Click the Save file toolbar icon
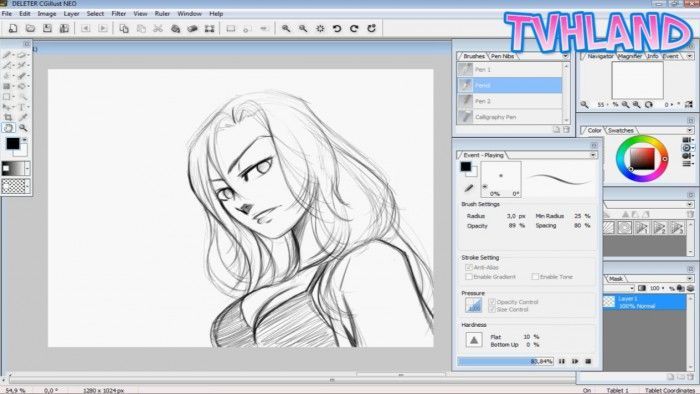This screenshot has height=394, width=700. [47, 29]
